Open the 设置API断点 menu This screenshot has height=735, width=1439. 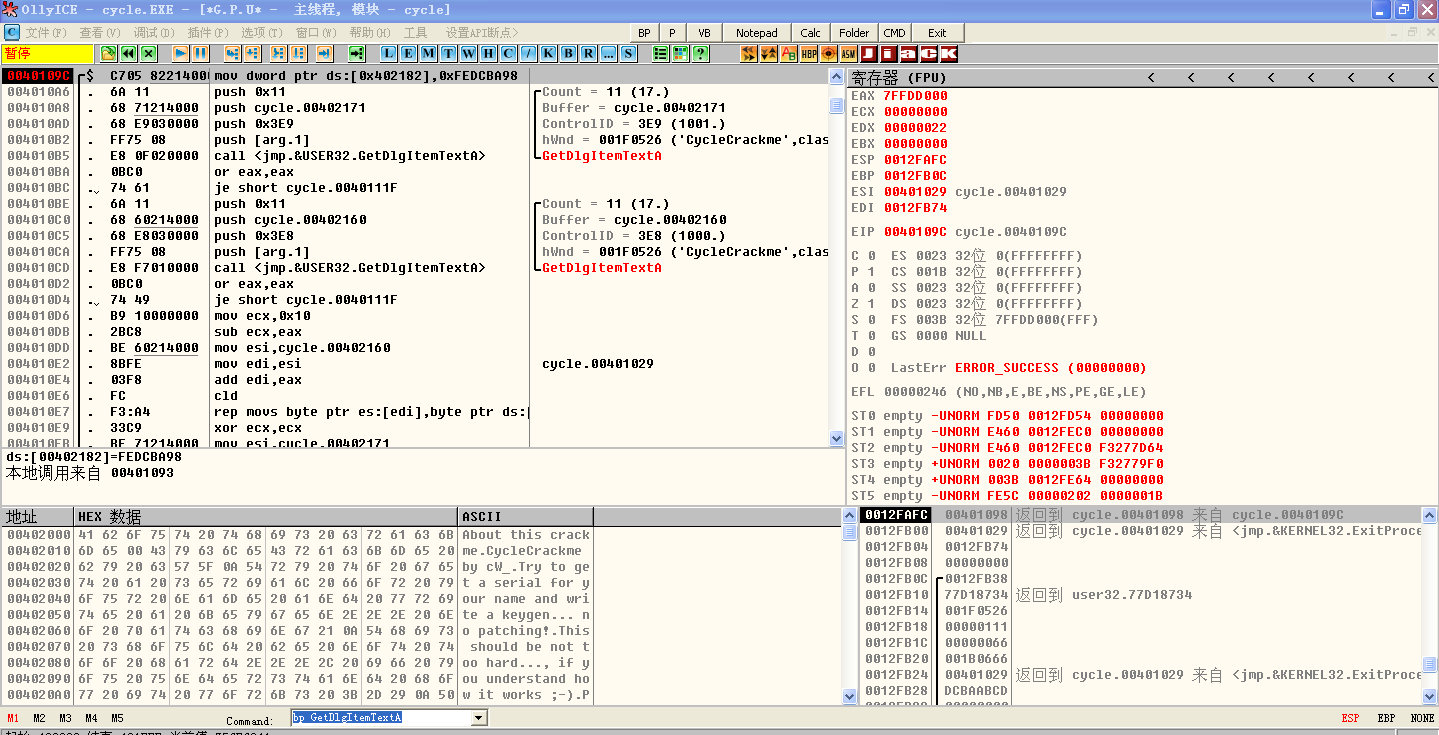(x=483, y=33)
